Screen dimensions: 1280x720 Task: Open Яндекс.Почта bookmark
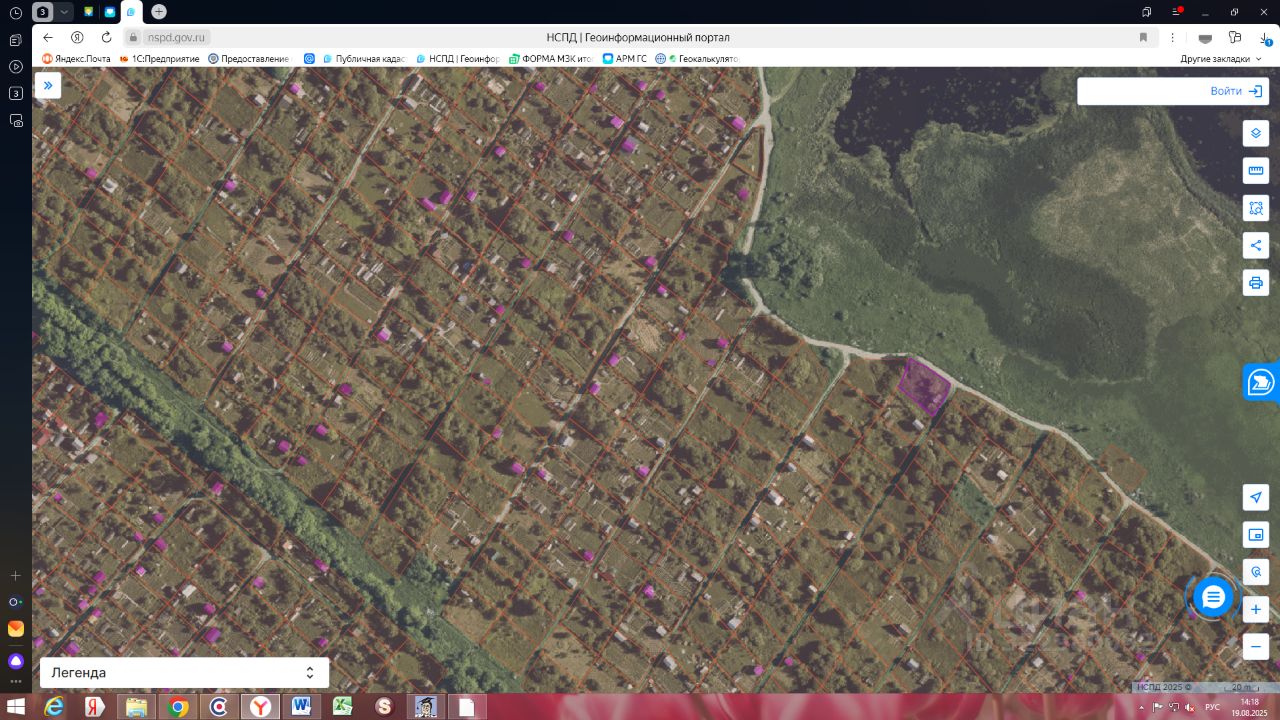tap(76, 59)
